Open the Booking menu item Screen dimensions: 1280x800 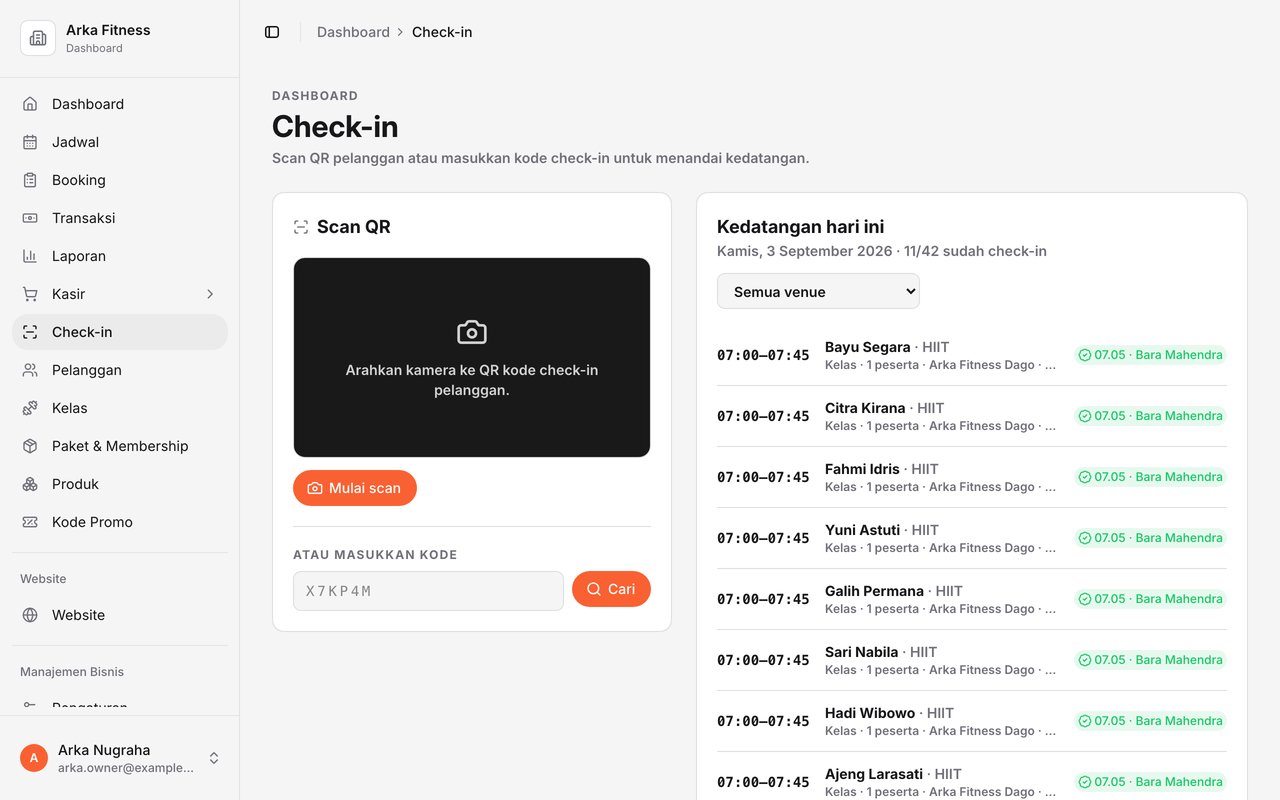point(120,180)
